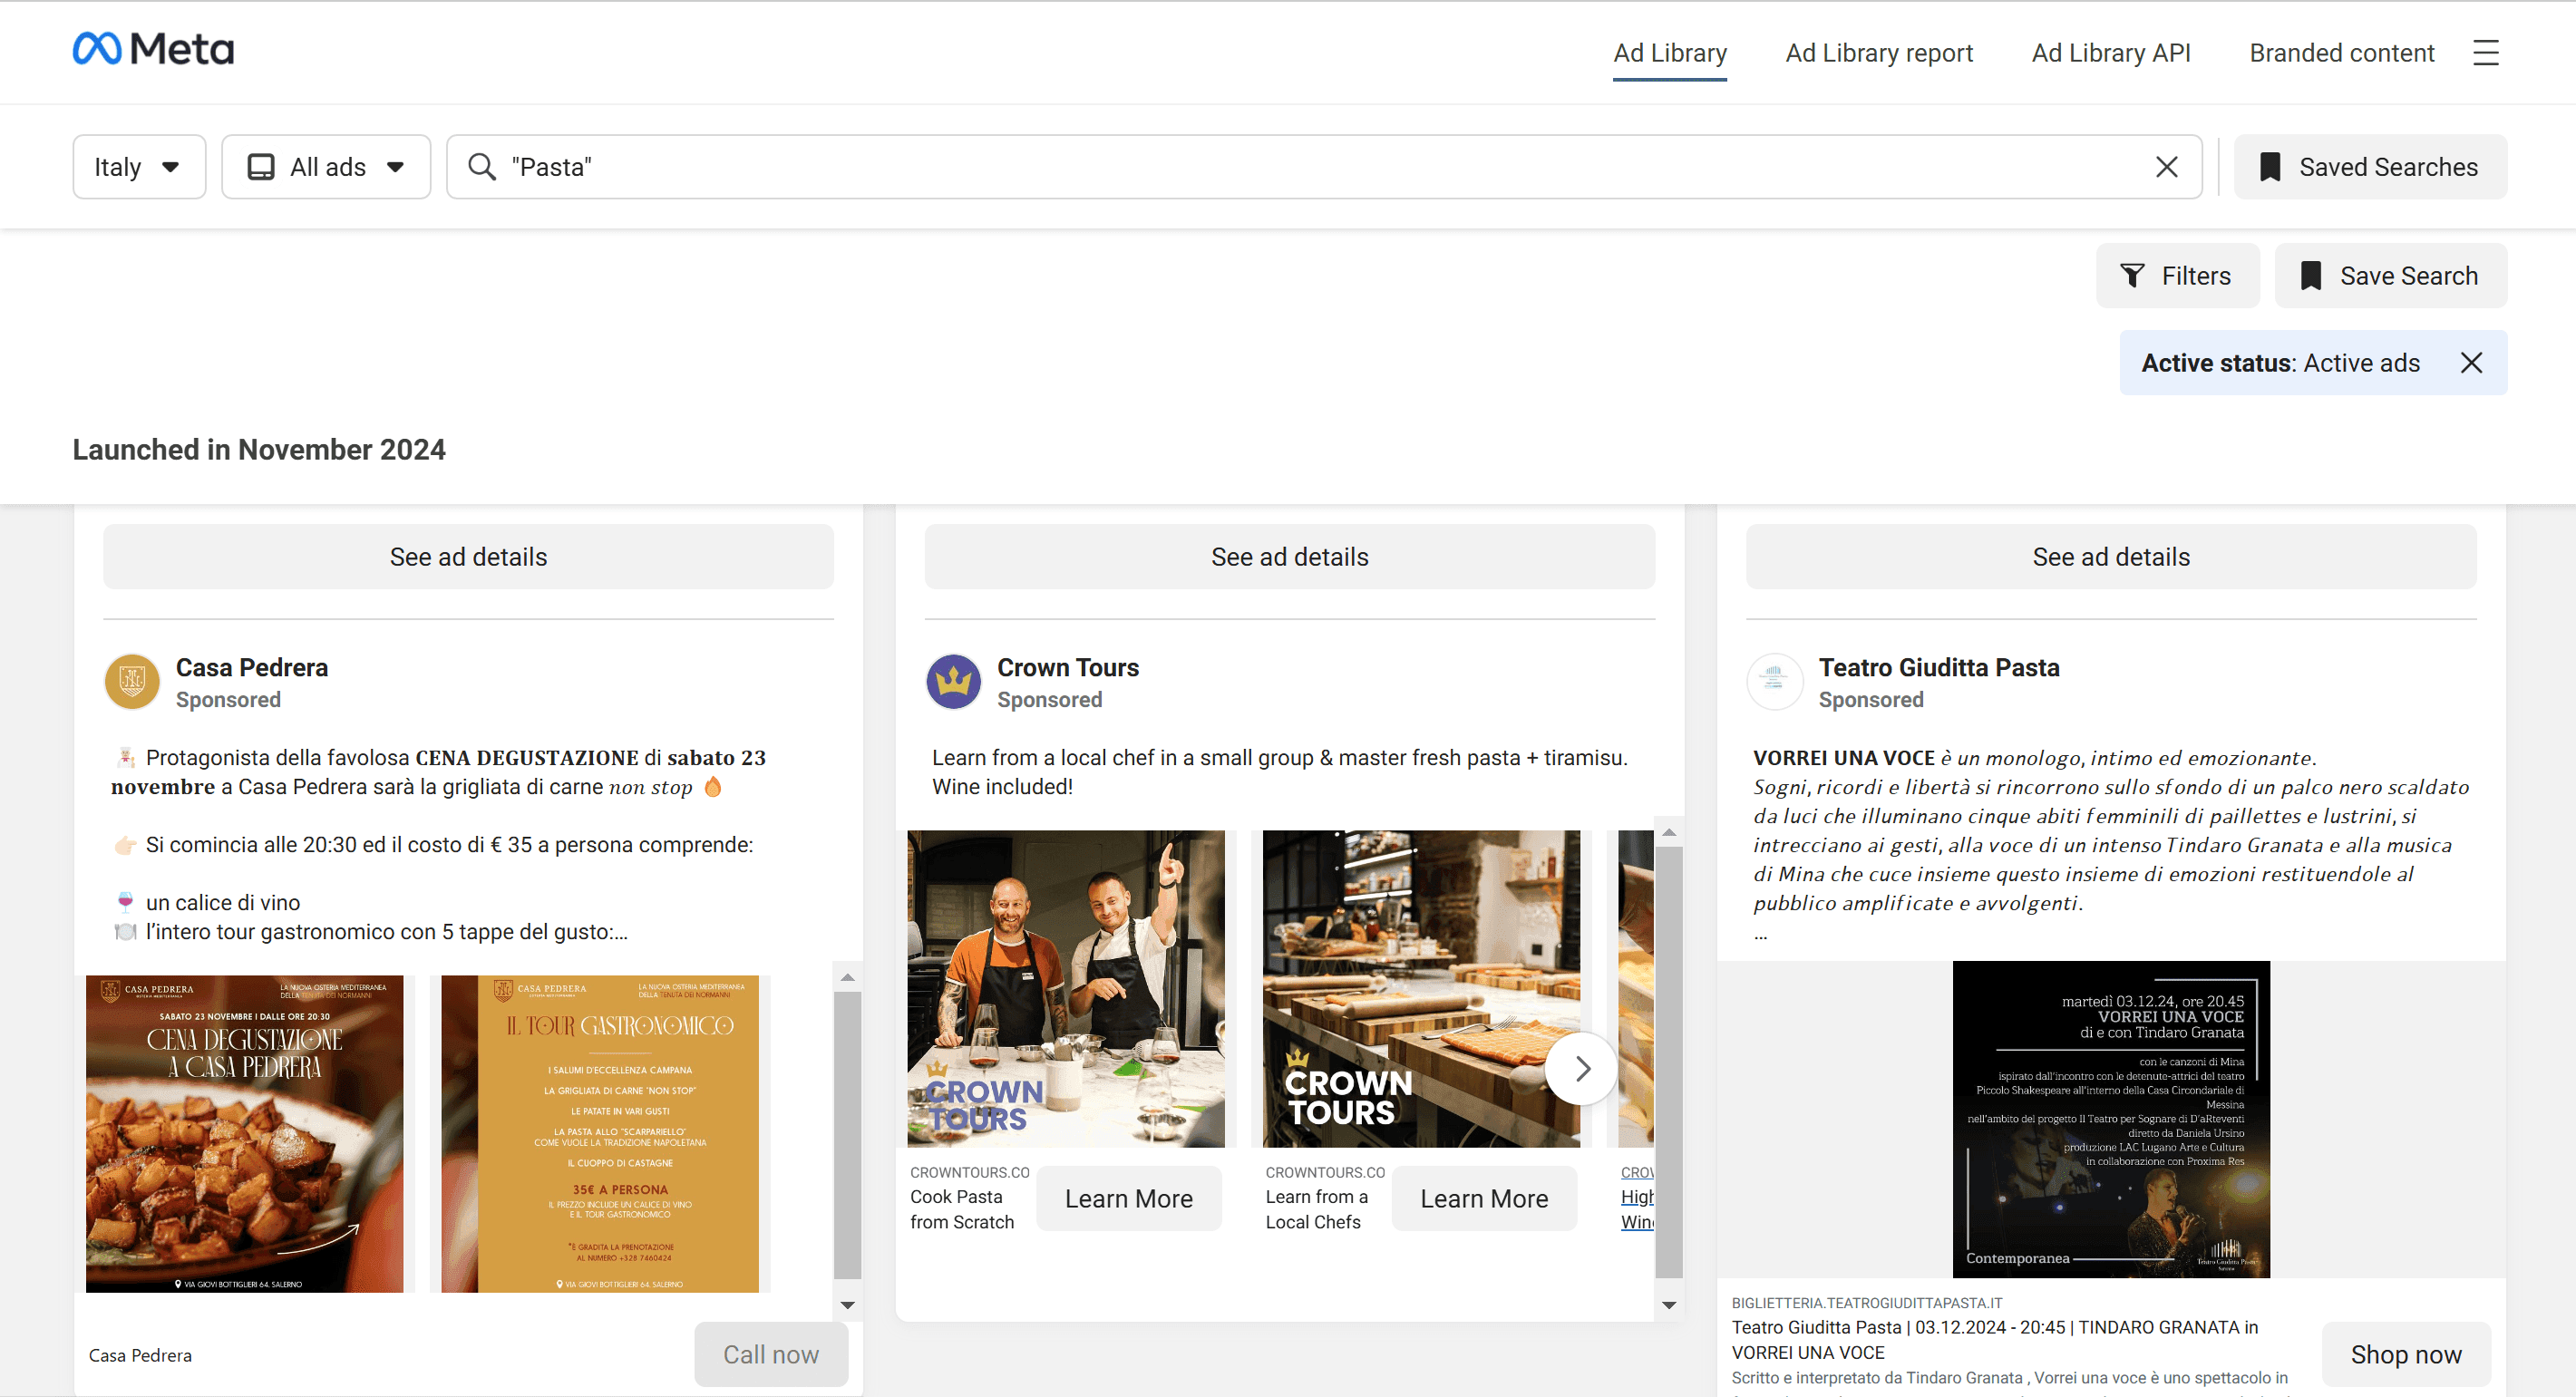This screenshot has width=2576, height=1397.
Task: Click "Launched in November 2024" heading
Action: pyautogui.click(x=259, y=450)
